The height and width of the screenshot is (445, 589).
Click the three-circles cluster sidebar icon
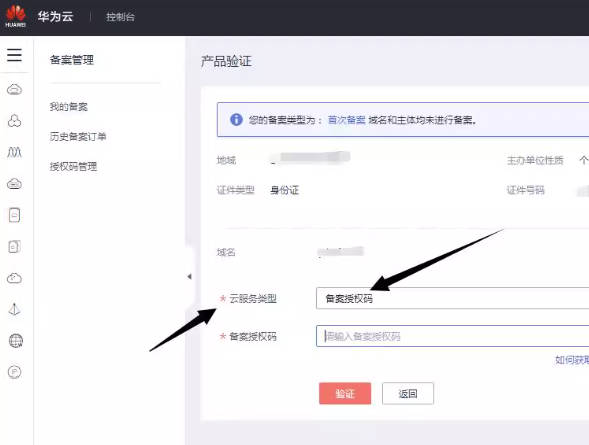coord(15,121)
